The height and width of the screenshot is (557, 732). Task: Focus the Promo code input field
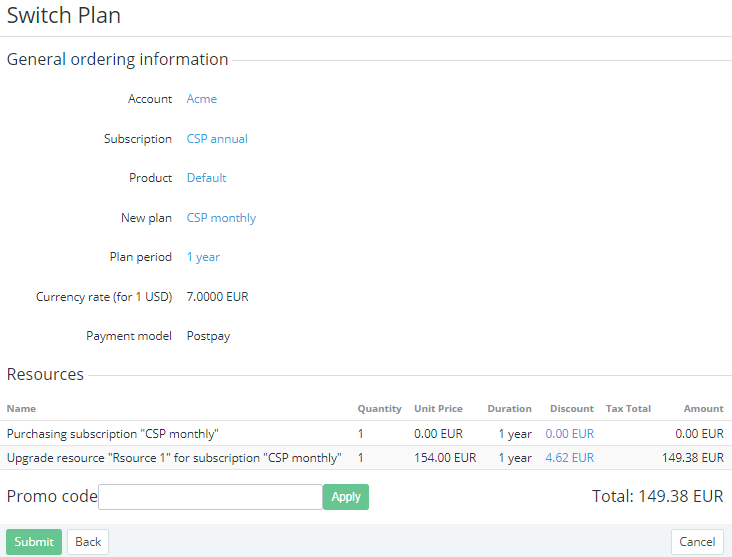point(210,497)
